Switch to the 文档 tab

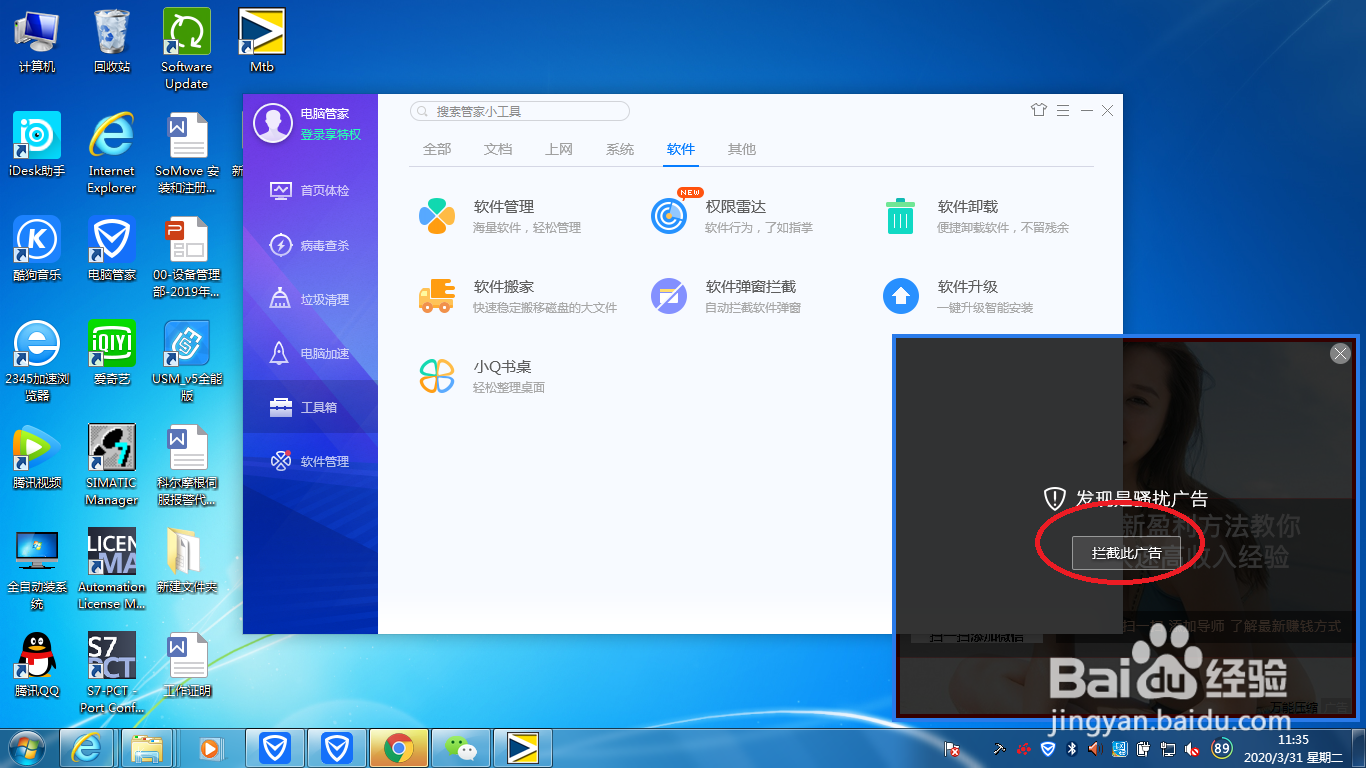pyautogui.click(x=498, y=149)
